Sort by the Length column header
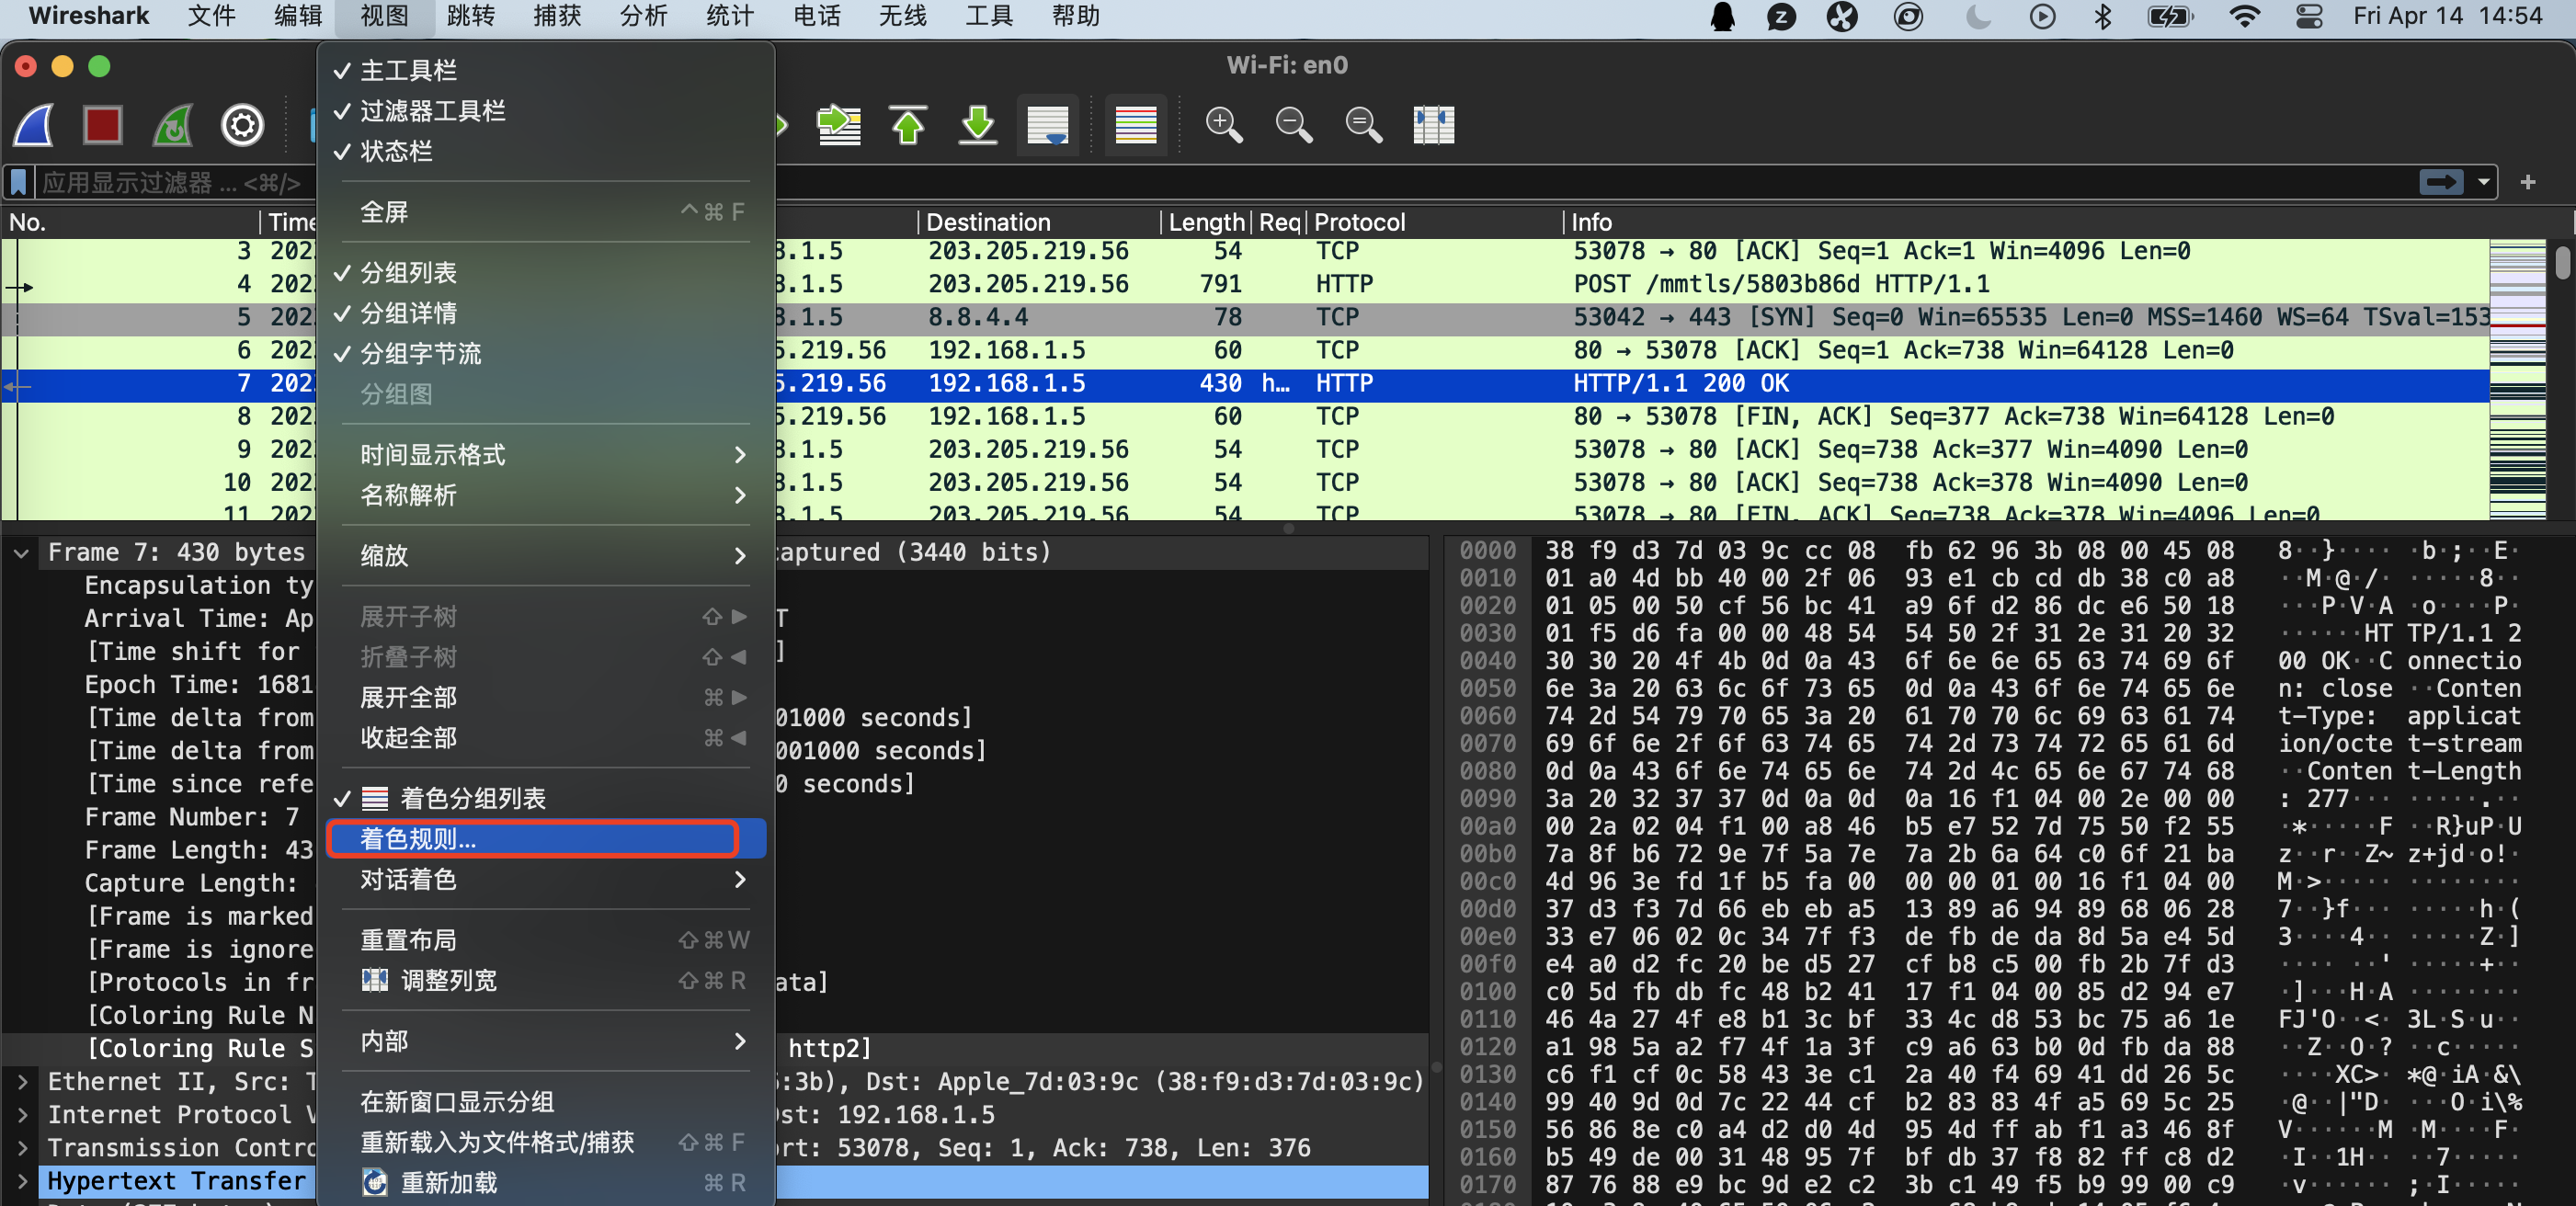This screenshot has width=2576, height=1206. pos(1206,222)
